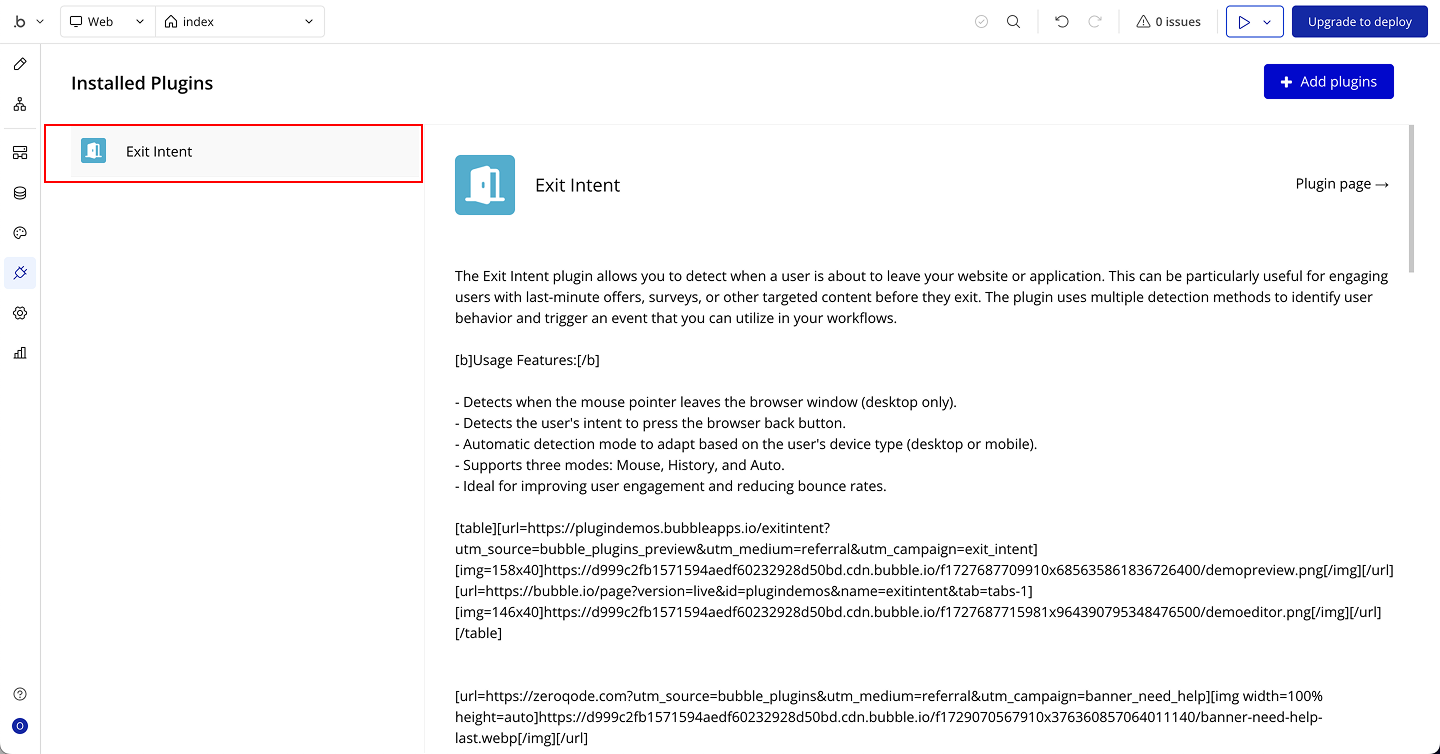Screen dimensions: 1440x754
Task: Open the Design tab pencil icon
Action: point(20,64)
